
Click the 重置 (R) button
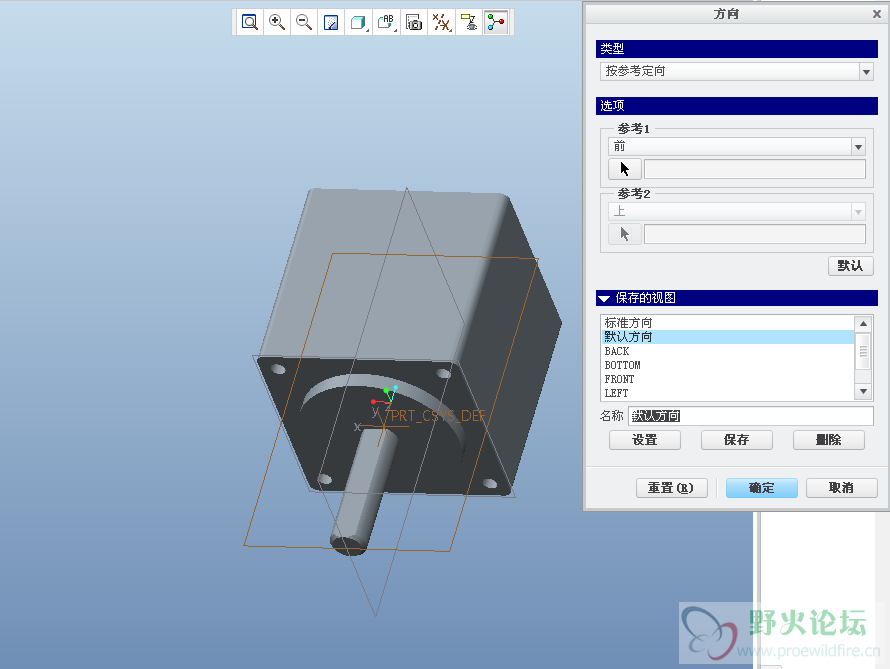(671, 488)
